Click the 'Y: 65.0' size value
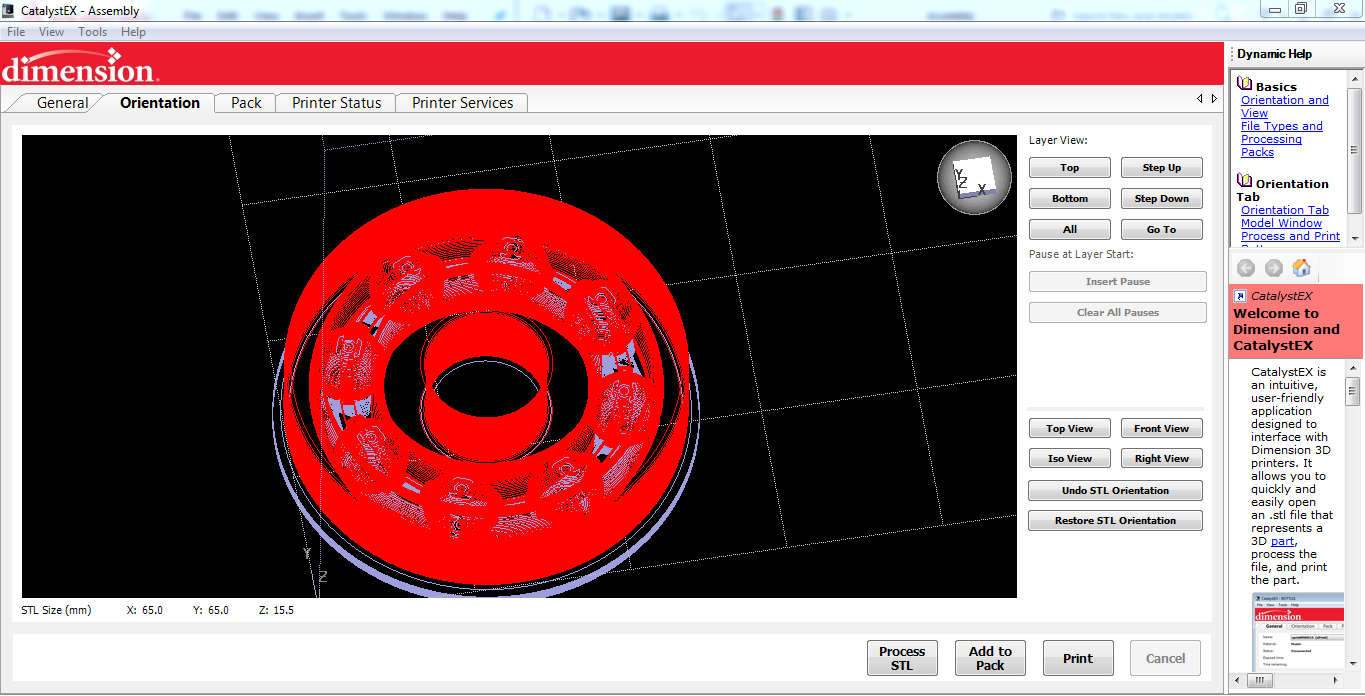This screenshot has width=1365, height=696. 211,610
